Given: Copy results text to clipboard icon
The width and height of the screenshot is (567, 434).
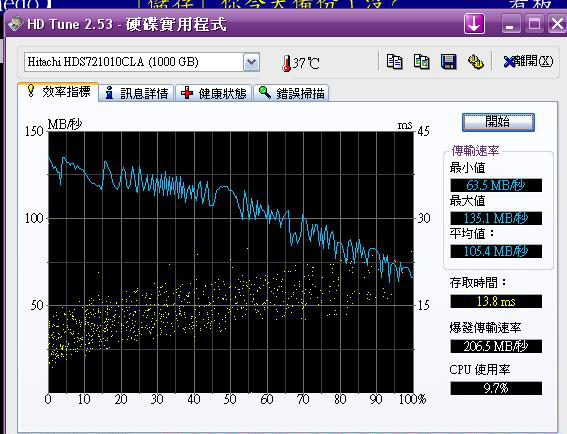Looking at the screenshot, I should 394,62.
